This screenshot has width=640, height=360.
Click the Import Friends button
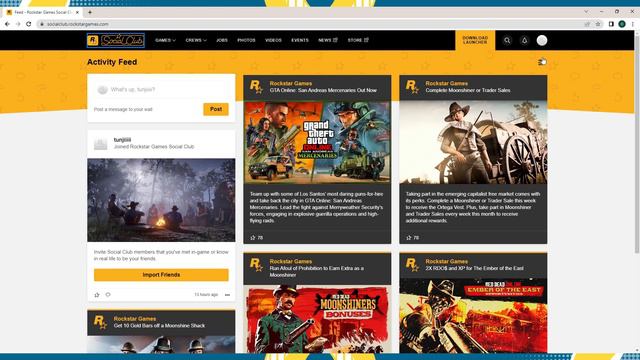161,275
